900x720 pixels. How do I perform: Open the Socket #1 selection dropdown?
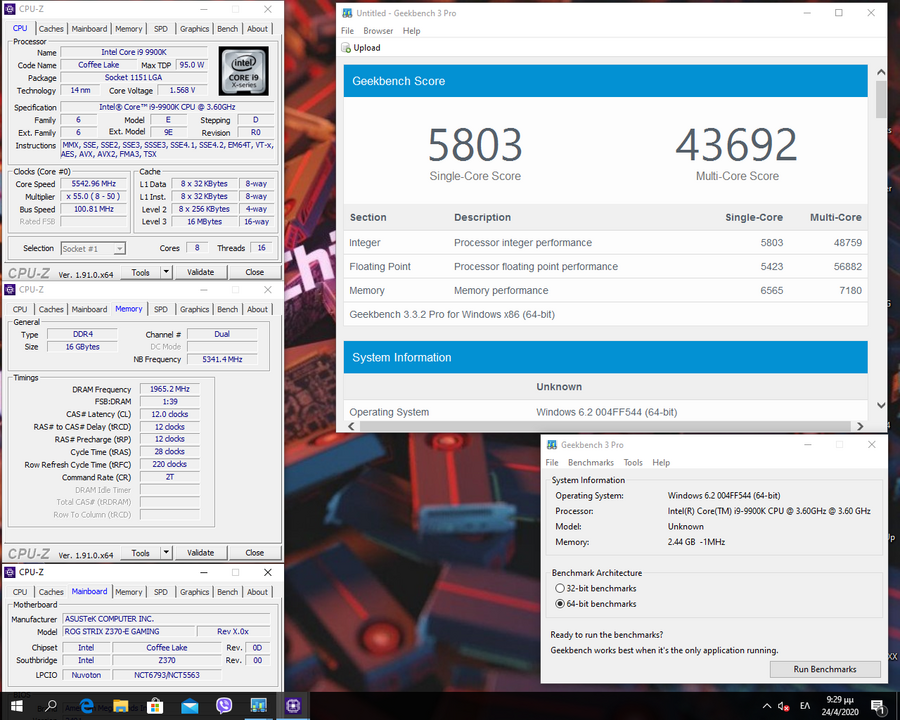(93, 249)
